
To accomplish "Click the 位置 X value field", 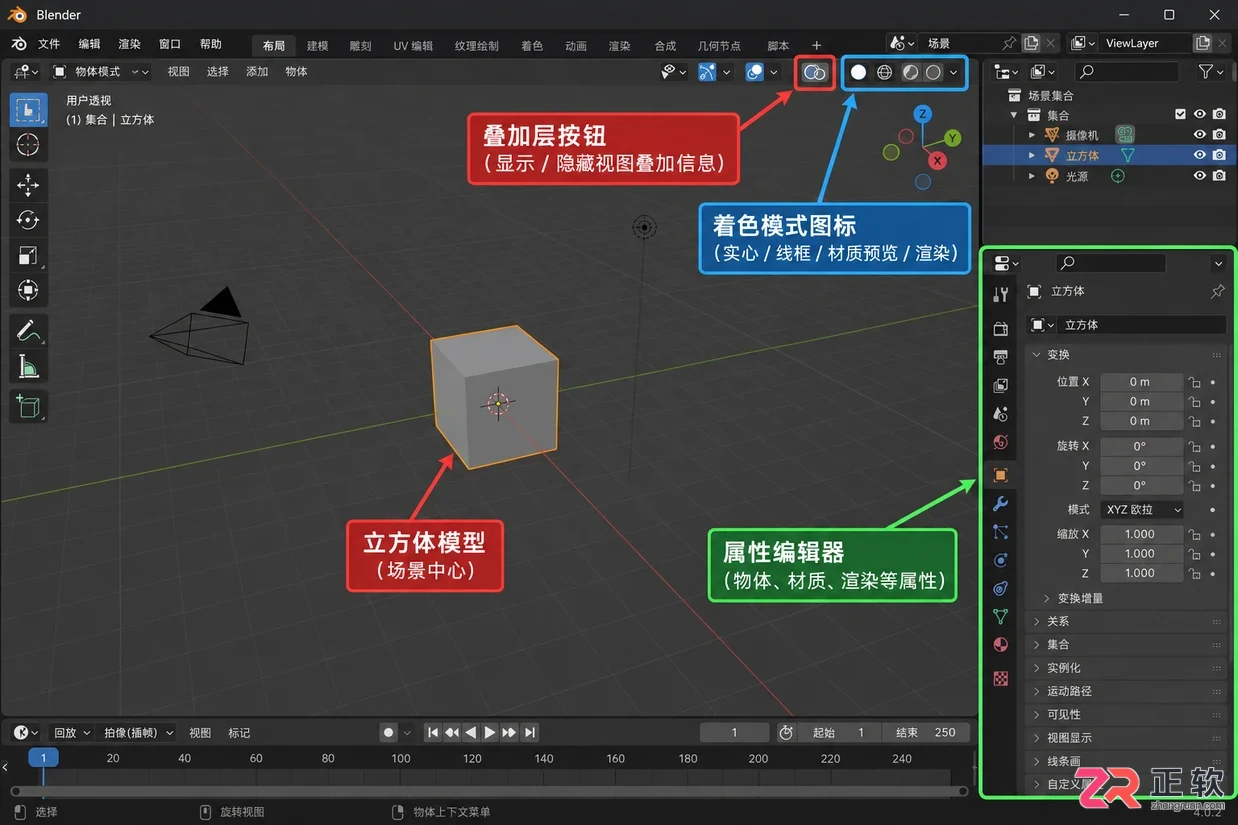I will tap(1141, 382).
